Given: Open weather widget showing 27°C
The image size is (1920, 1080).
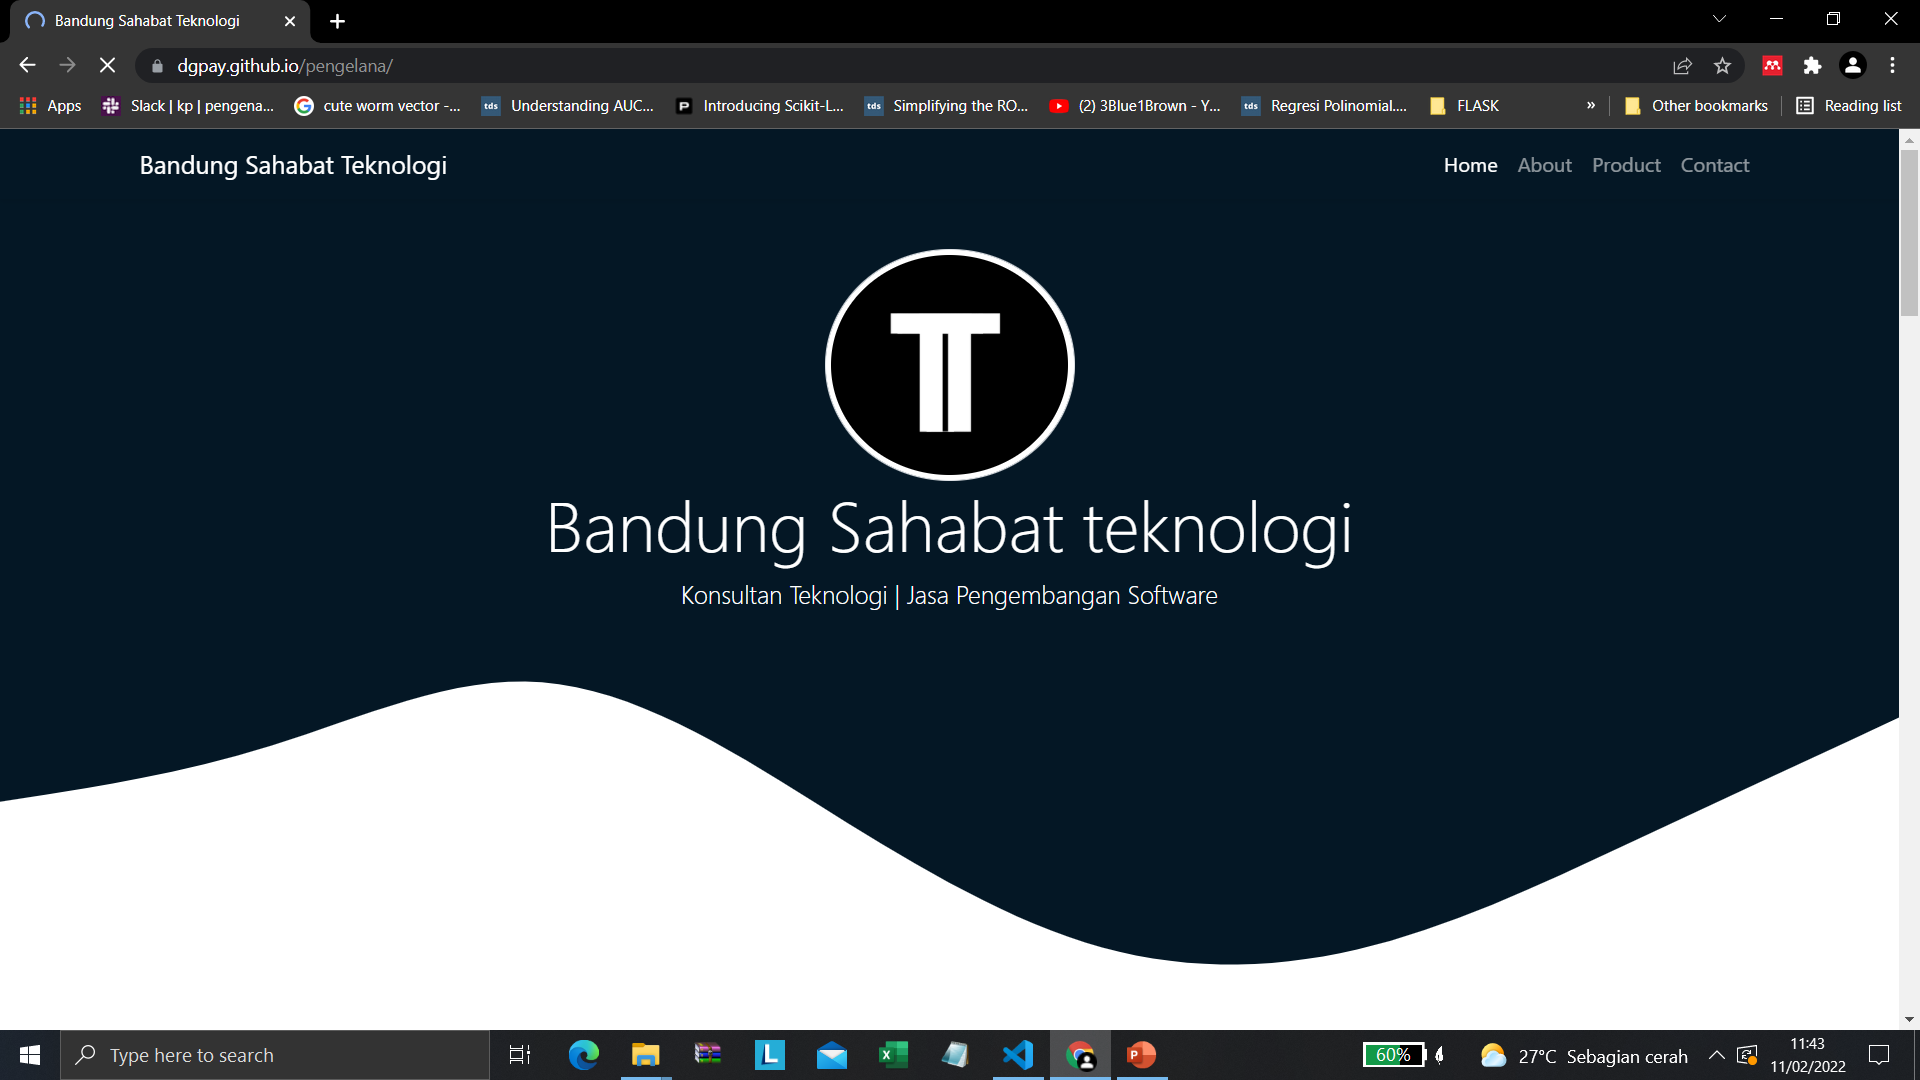Looking at the screenshot, I should pos(1583,1056).
